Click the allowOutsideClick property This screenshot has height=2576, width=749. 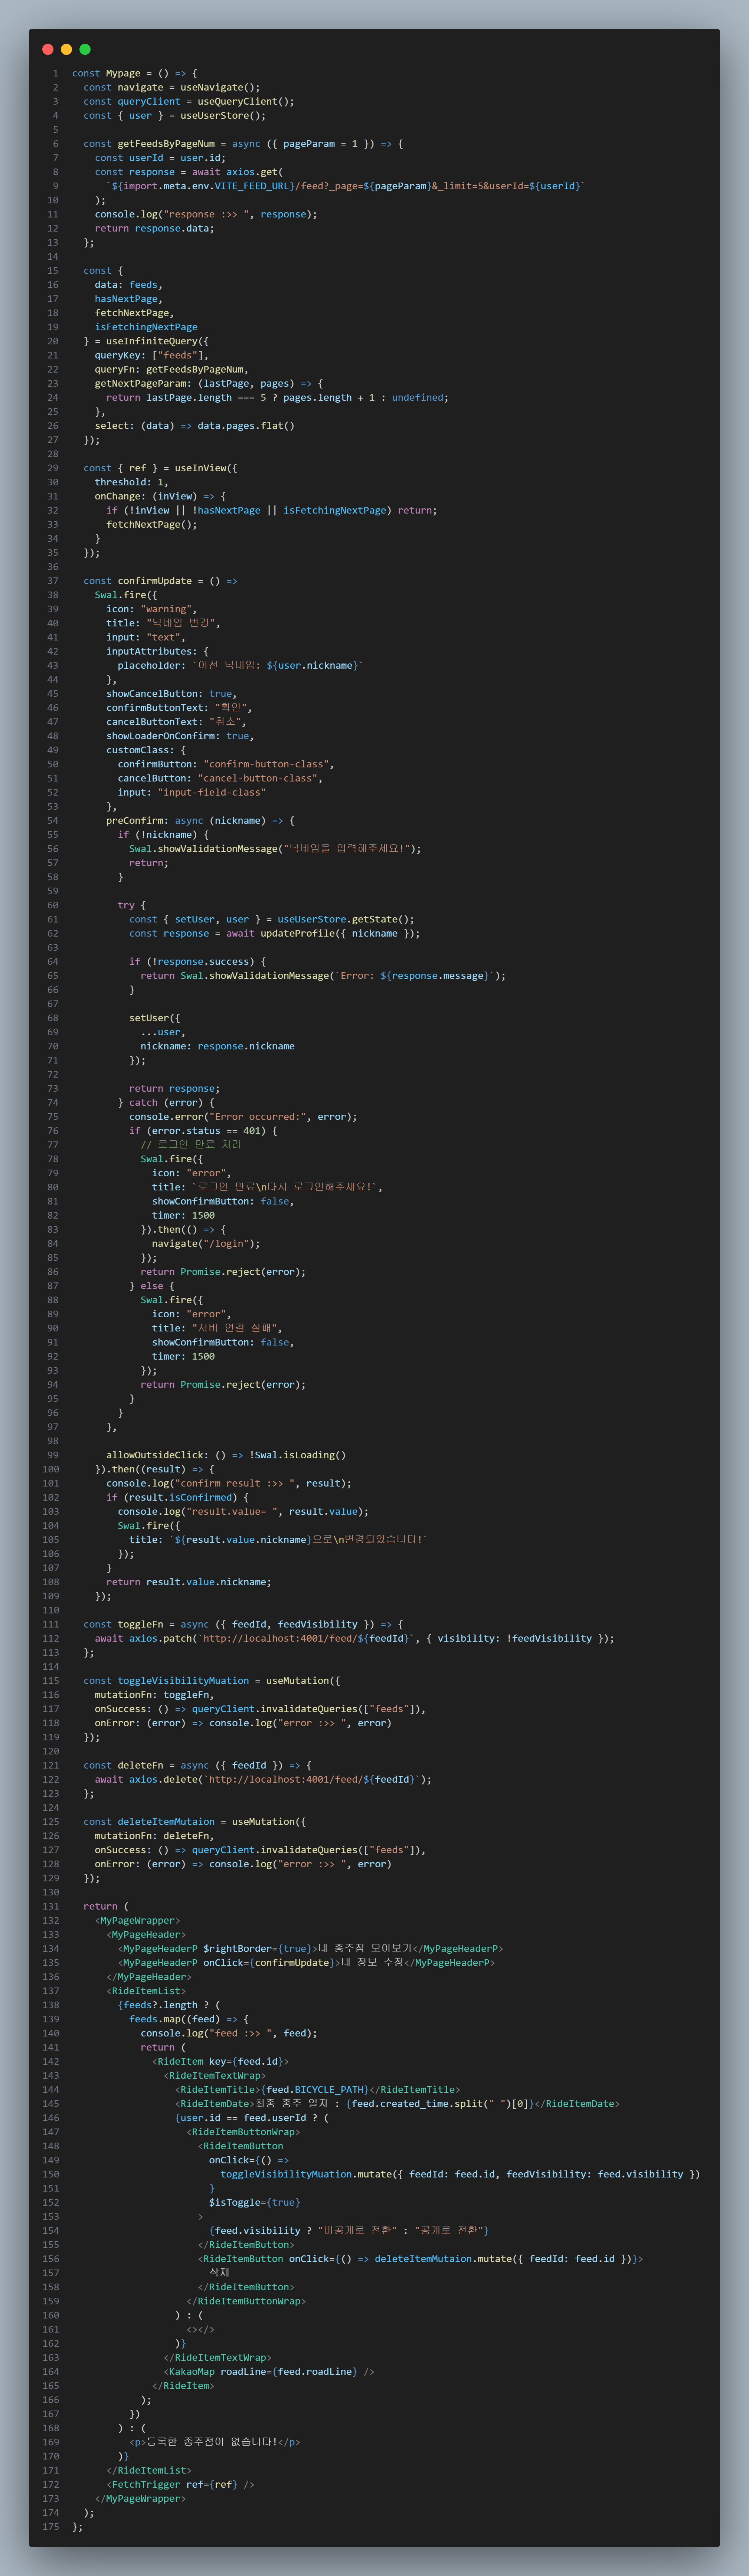coord(156,1455)
